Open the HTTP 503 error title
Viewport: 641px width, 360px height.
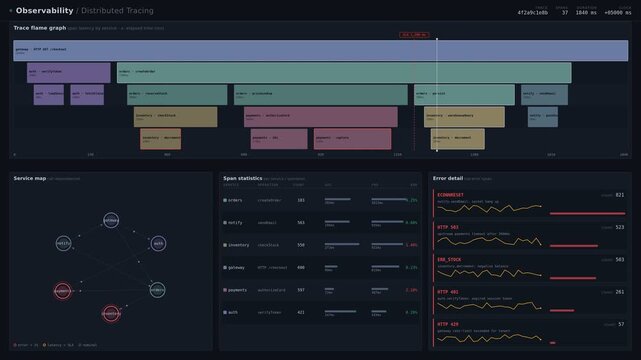pos(448,227)
